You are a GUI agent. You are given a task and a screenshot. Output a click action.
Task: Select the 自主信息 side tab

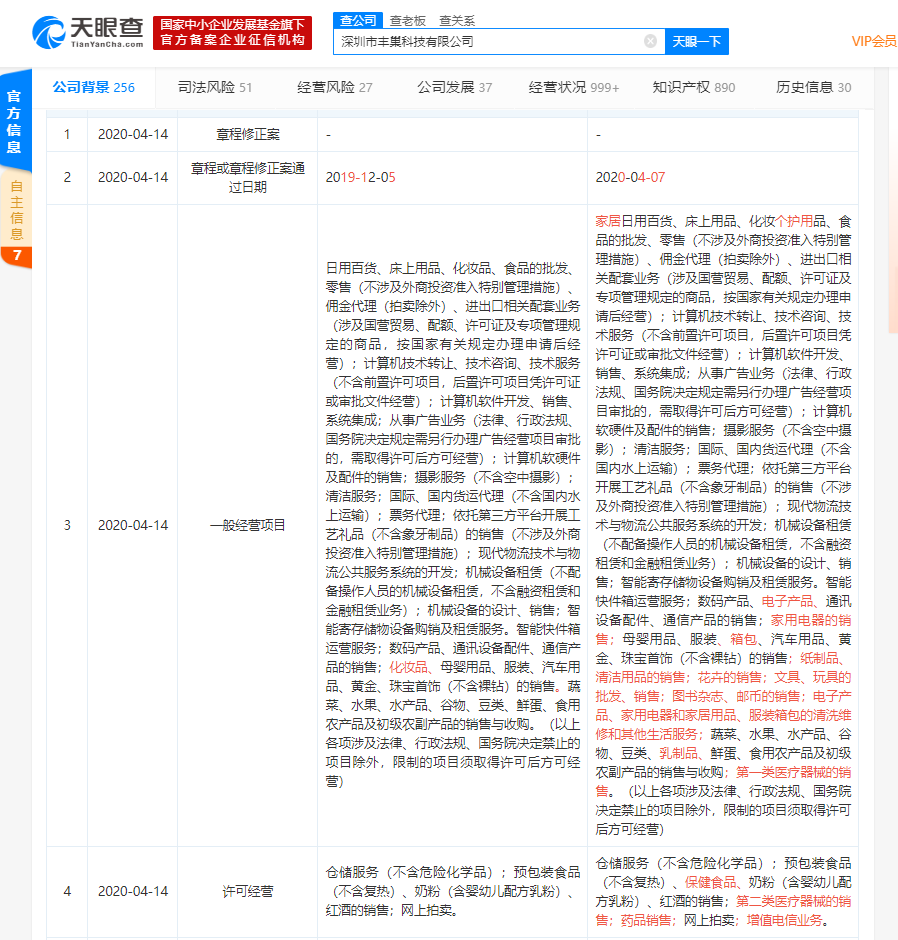click(15, 210)
